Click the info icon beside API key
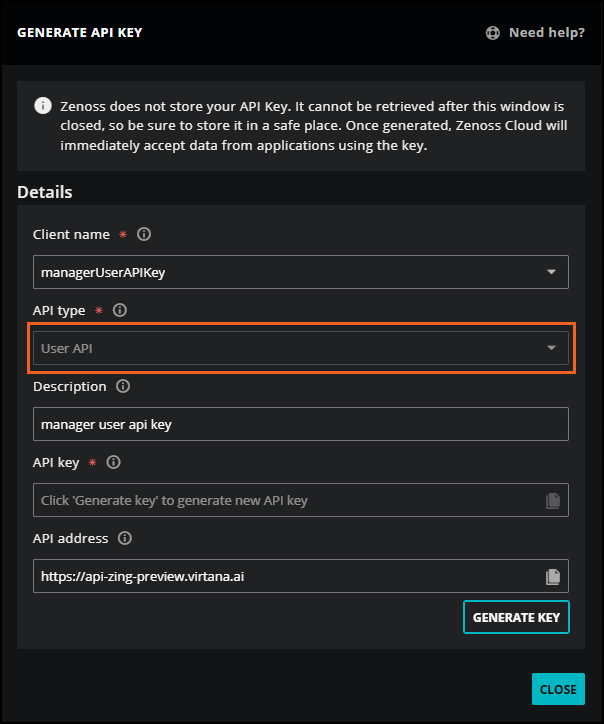604x724 pixels. (114, 463)
